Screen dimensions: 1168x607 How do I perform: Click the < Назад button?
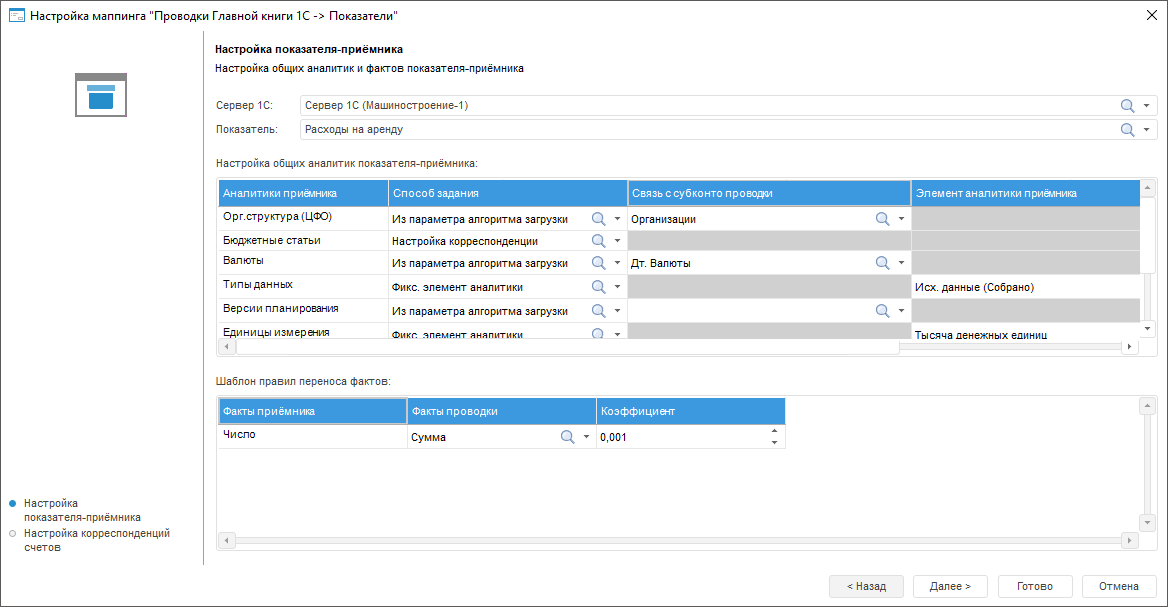click(866, 586)
